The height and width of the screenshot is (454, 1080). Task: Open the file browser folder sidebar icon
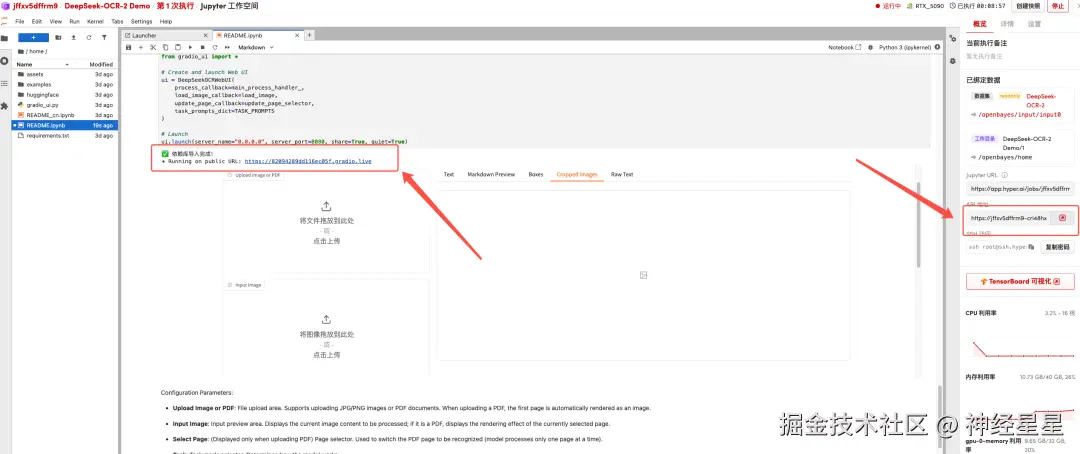click(4, 38)
